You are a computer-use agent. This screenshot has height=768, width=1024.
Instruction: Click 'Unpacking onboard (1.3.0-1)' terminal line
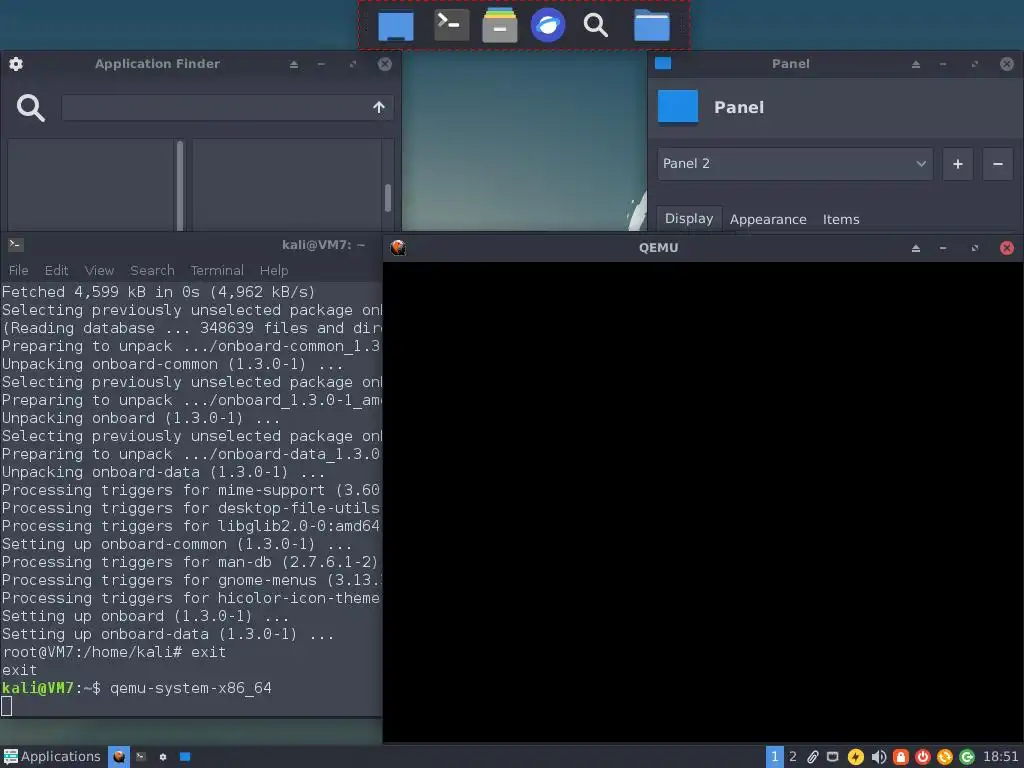(x=141, y=418)
